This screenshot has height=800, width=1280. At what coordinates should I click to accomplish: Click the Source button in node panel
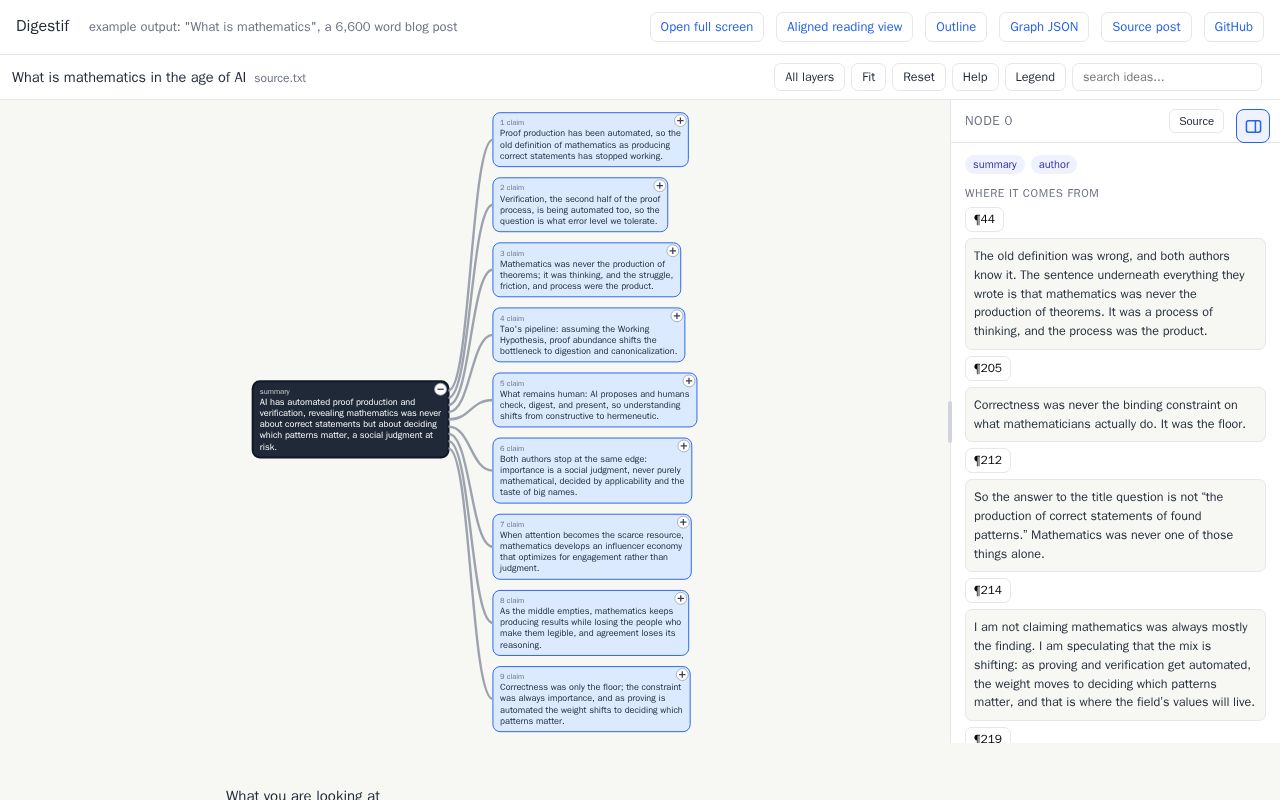click(1196, 121)
